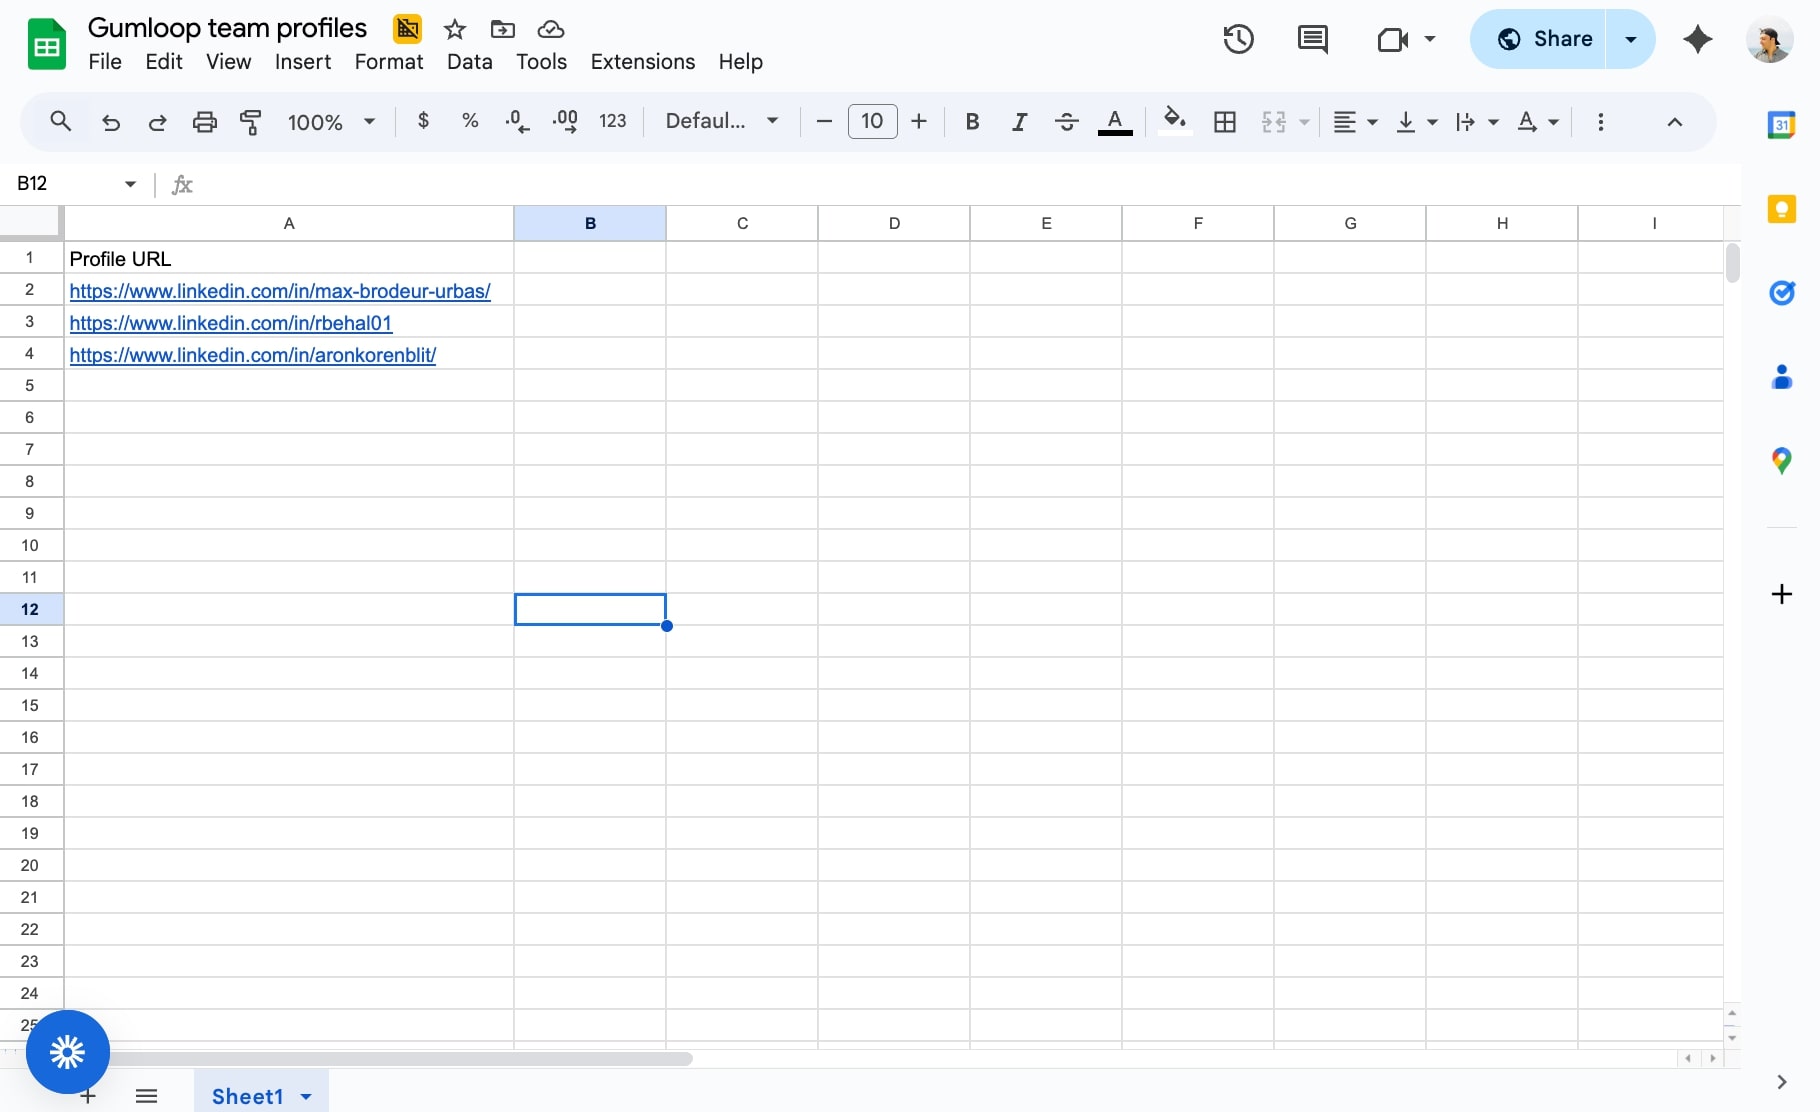Open Google Tasks in the side panel
The image size is (1820, 1112).
pos(1783,293)
